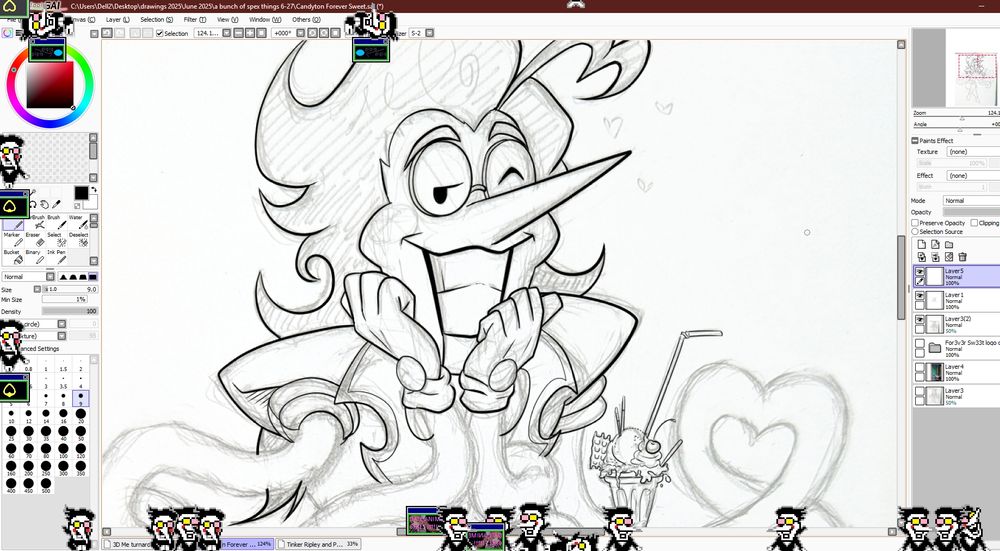Clear the selected layer contents
This screenshot has height=551, width=1000.
949,257
